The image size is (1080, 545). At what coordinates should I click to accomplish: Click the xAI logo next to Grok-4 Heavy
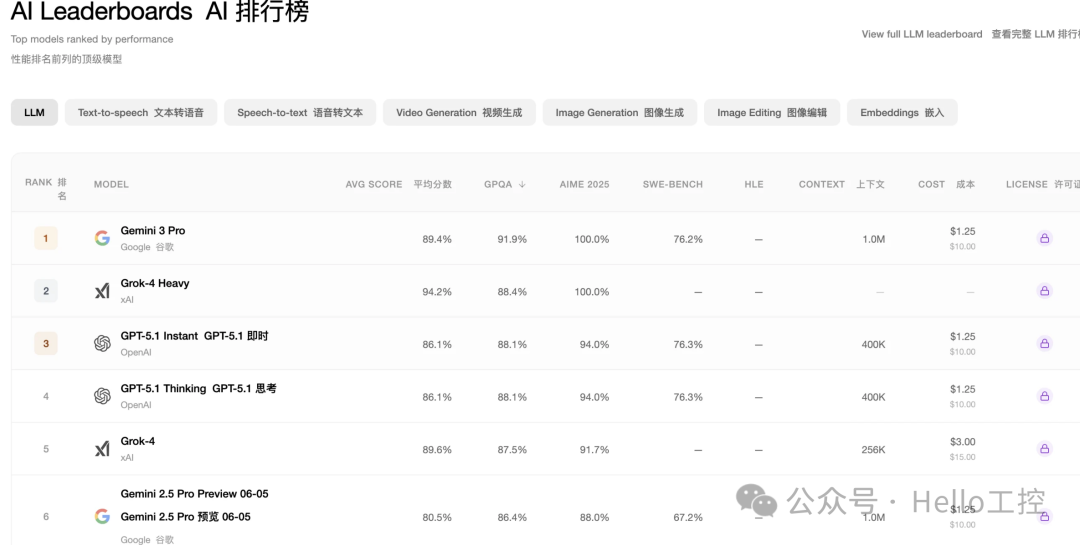102,291
